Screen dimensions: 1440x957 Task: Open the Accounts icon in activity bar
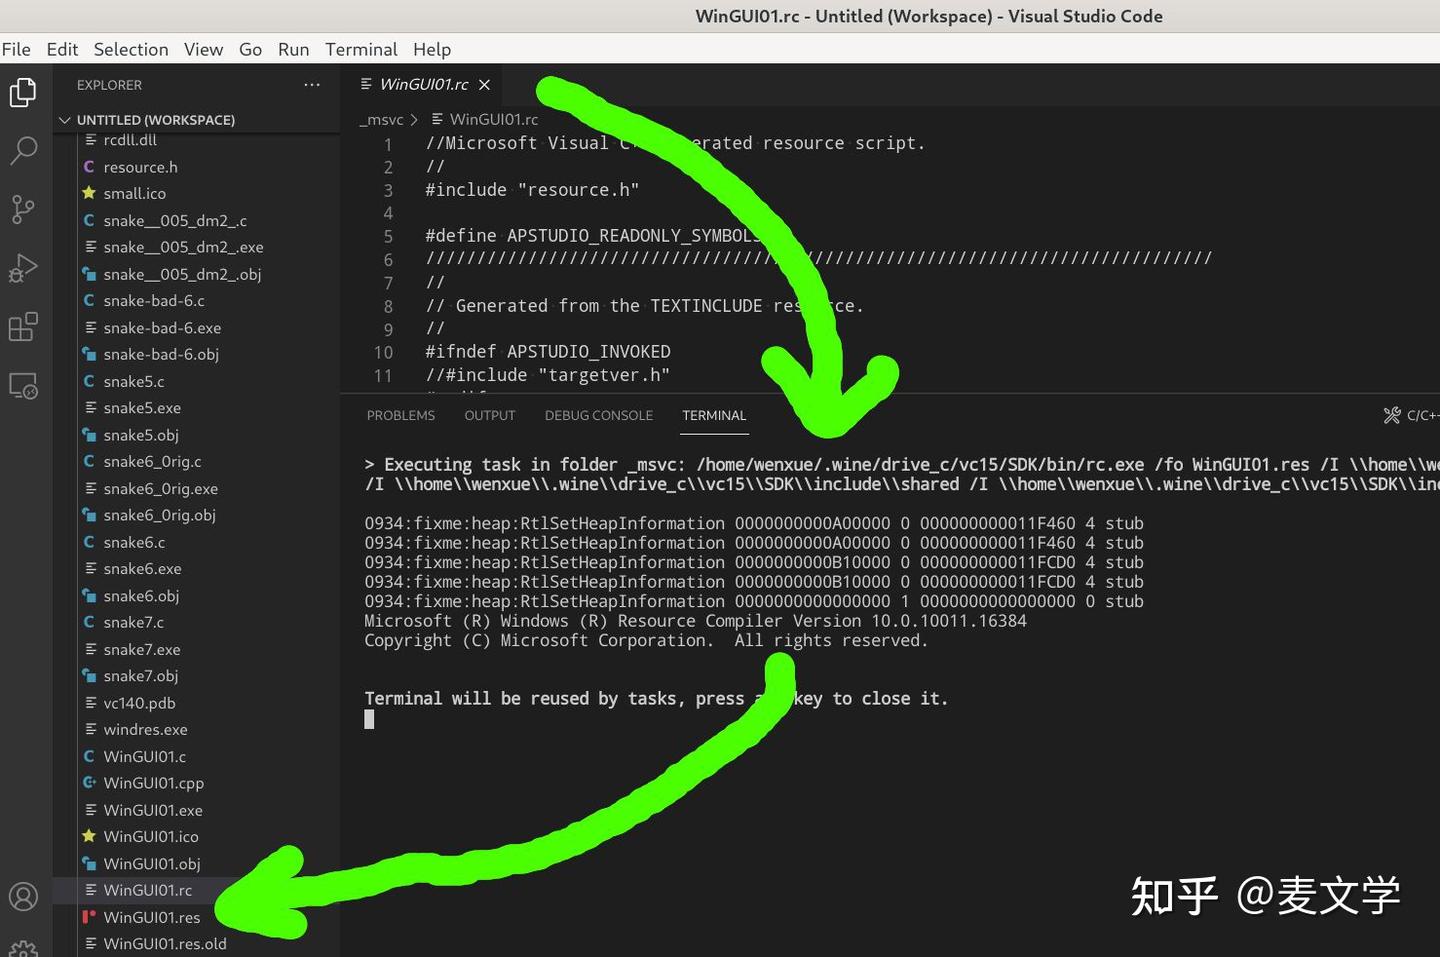23,896
